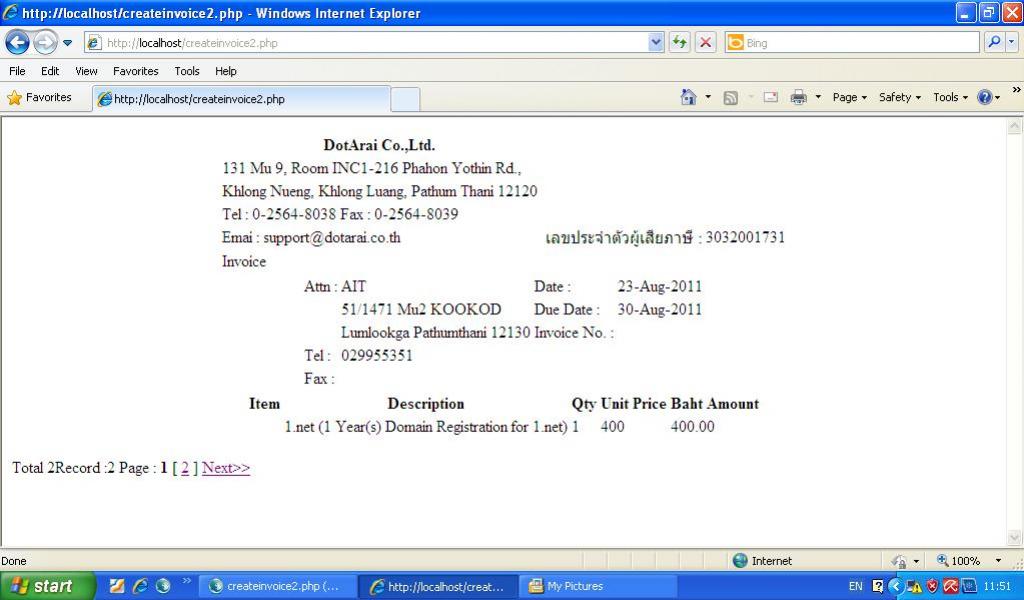This screenshot has width=1024, height=600.
Task: Click the scrollbar down arrow
Action: coord(1014,538)
